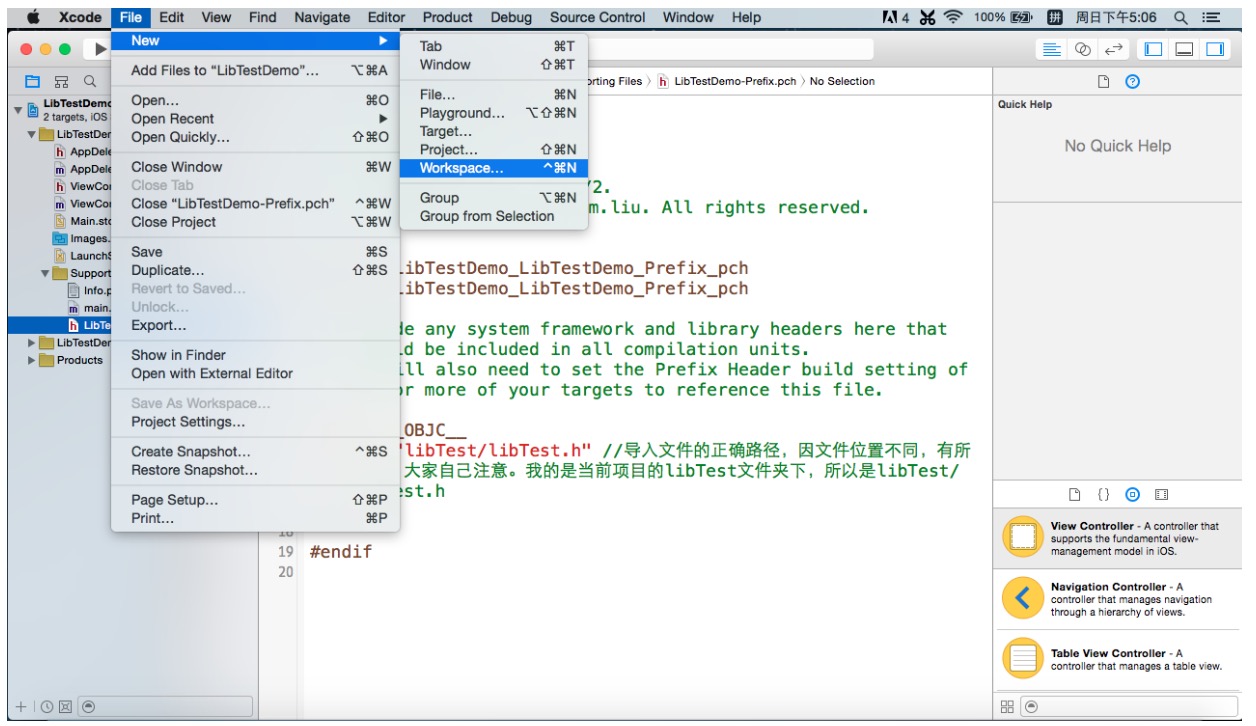Open the Product menu
Screen dimensions: 1256x726
click(x=448, y=17)
